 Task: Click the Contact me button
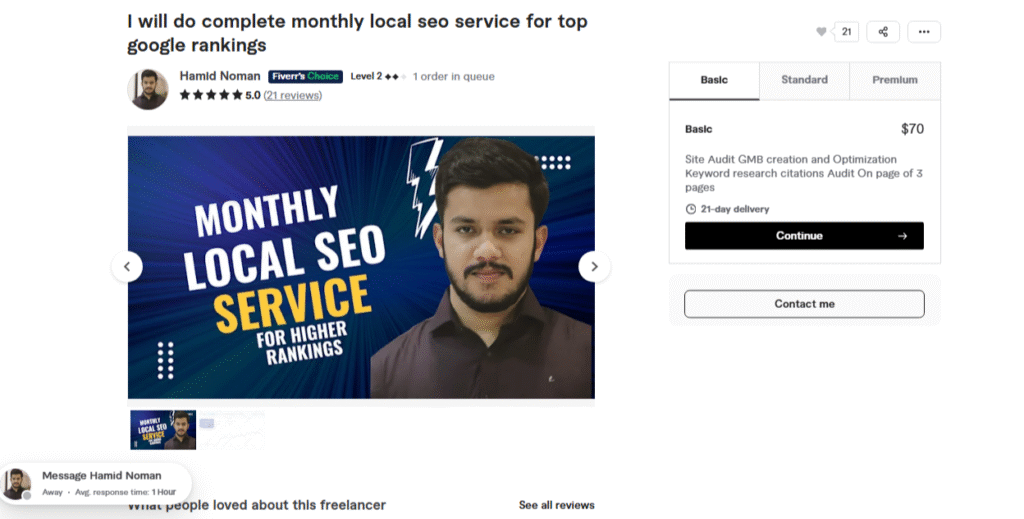pyautogui.click(x=804, y=304)
